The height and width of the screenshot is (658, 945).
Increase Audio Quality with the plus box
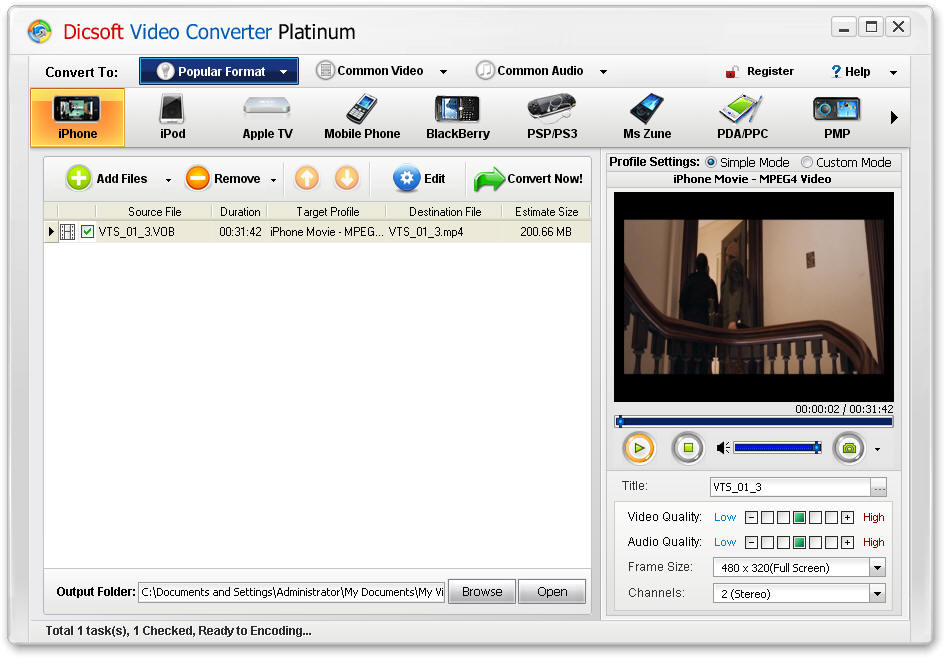pos(847,542)
